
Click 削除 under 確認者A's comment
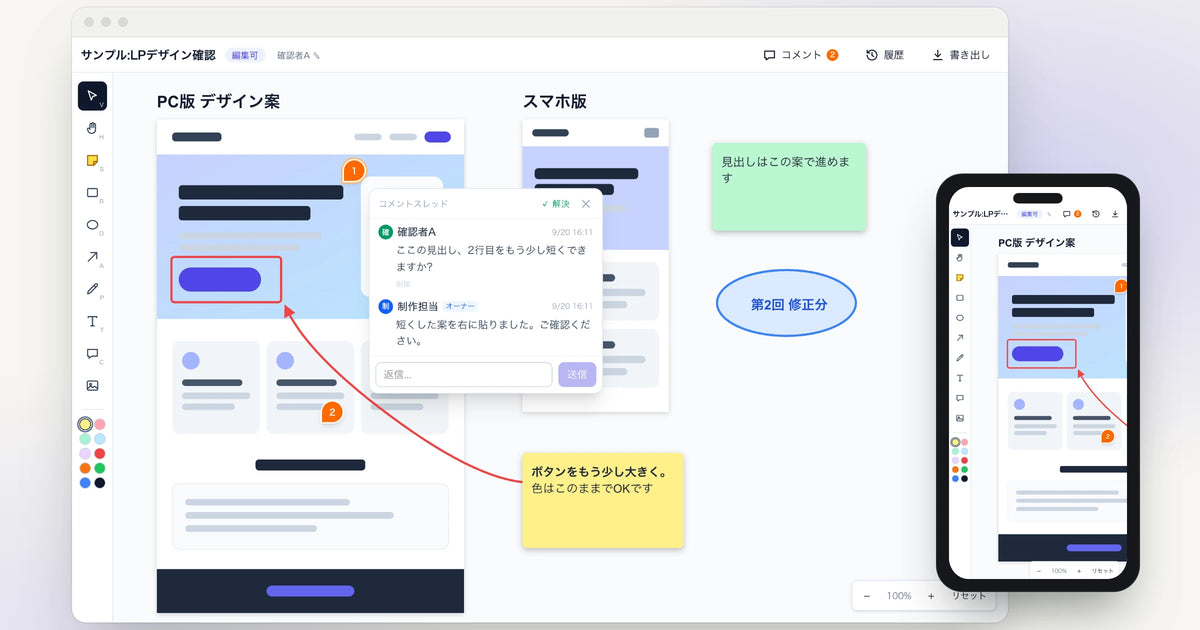403,284
